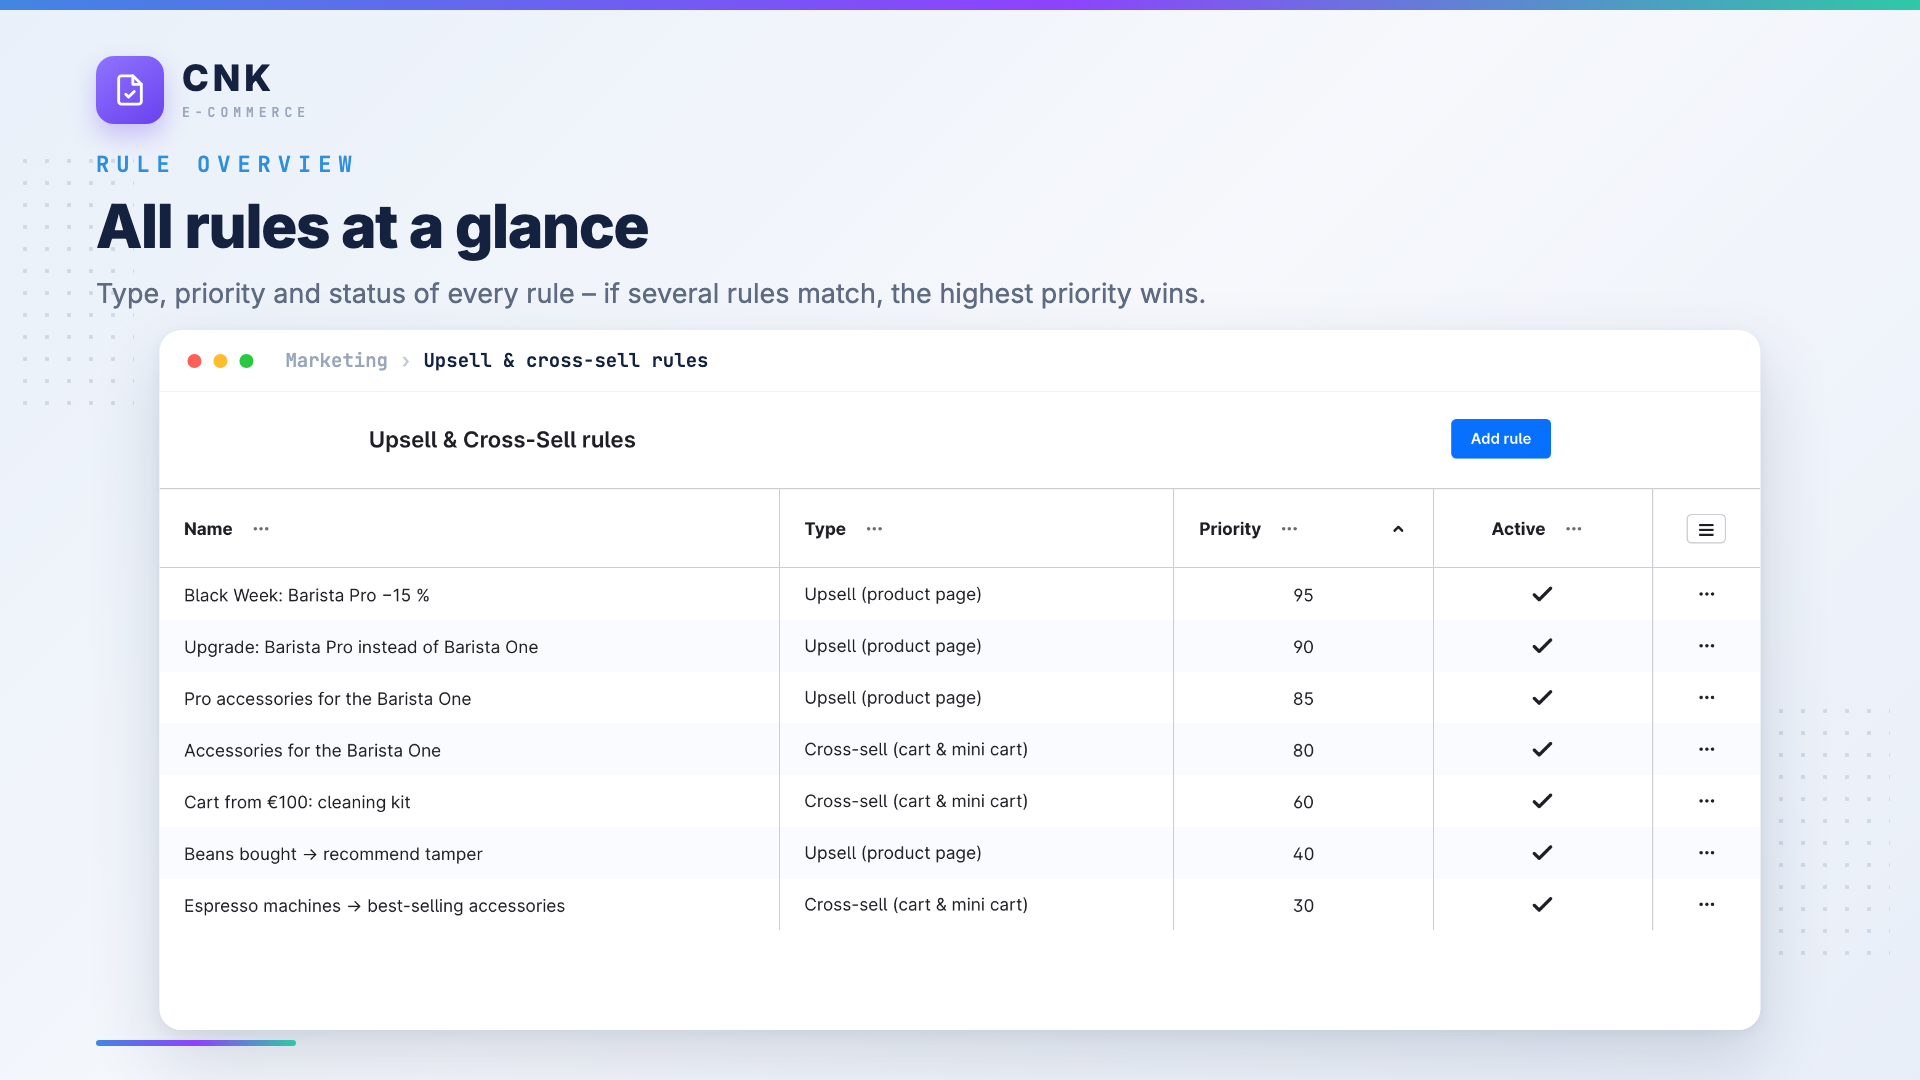The width and height of the screenshot is (1920, 1080).
Task: Open the Type column options dots
Action: [875, 529]
